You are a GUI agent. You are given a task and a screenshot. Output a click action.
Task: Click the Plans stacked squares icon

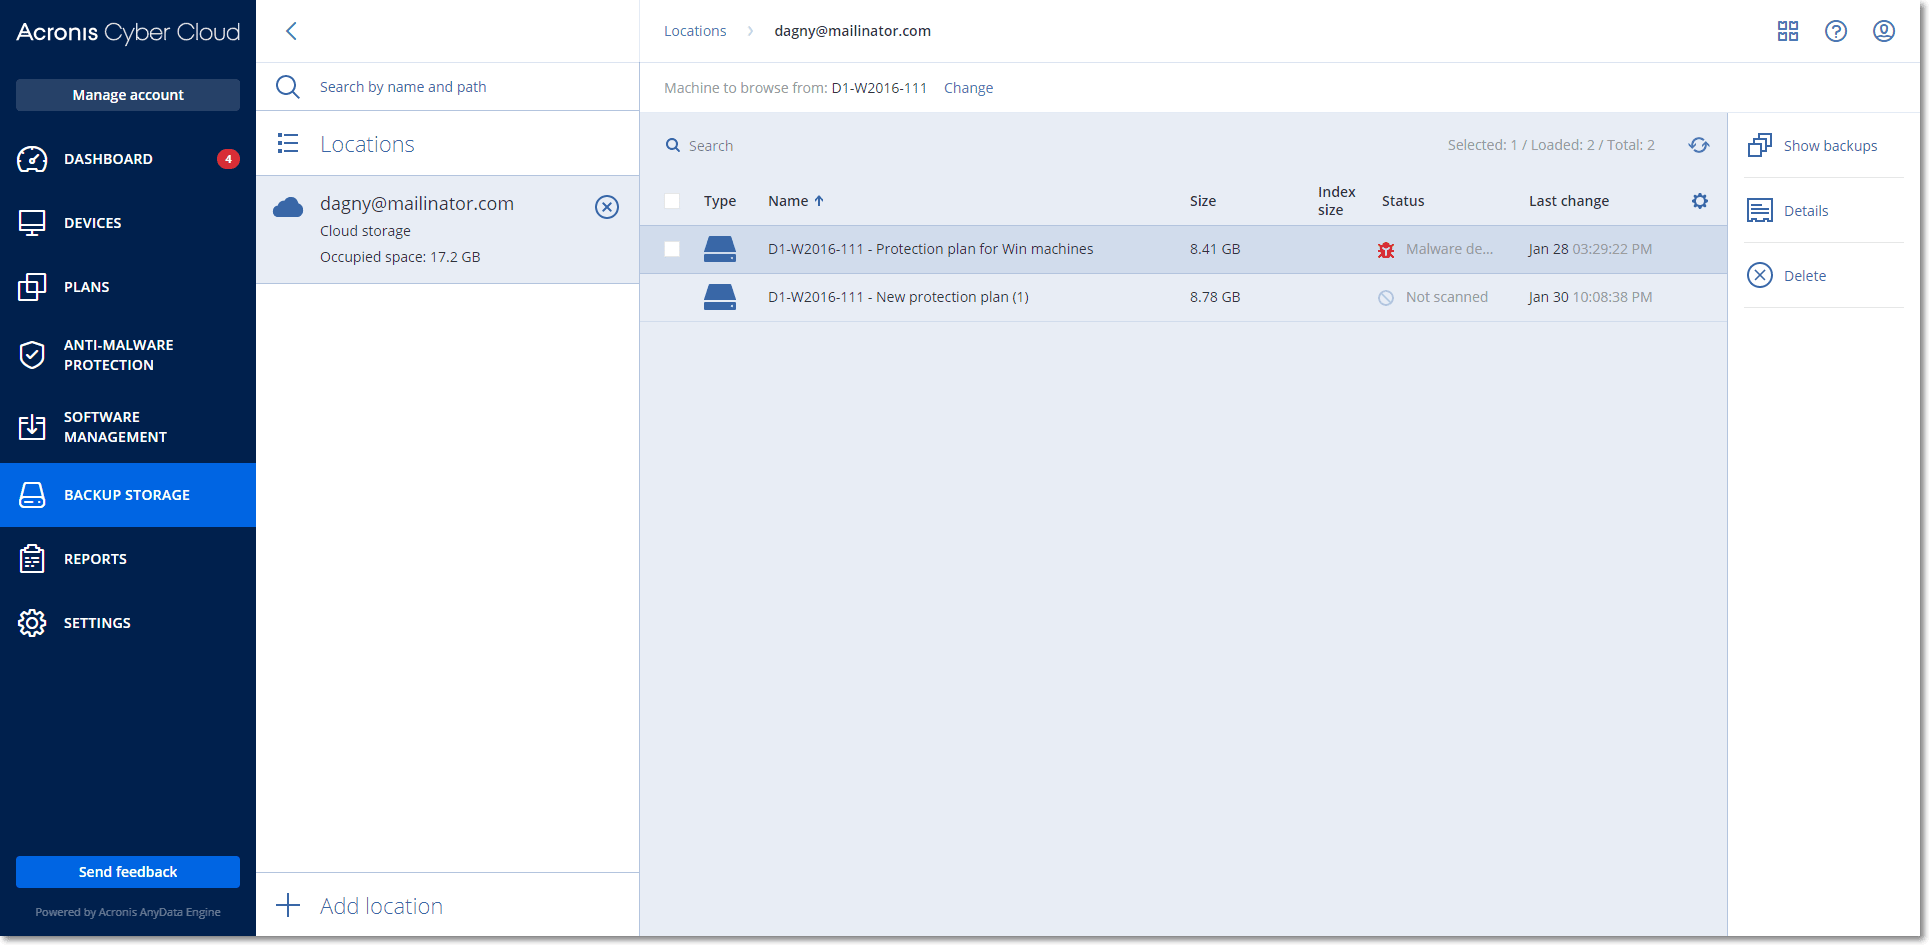(32, 287)
